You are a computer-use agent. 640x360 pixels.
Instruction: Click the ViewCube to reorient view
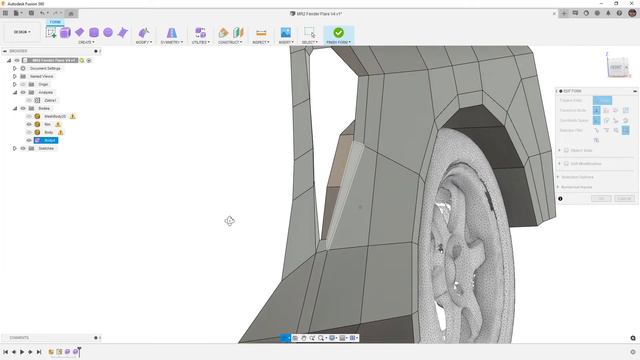tap(617, 67)
